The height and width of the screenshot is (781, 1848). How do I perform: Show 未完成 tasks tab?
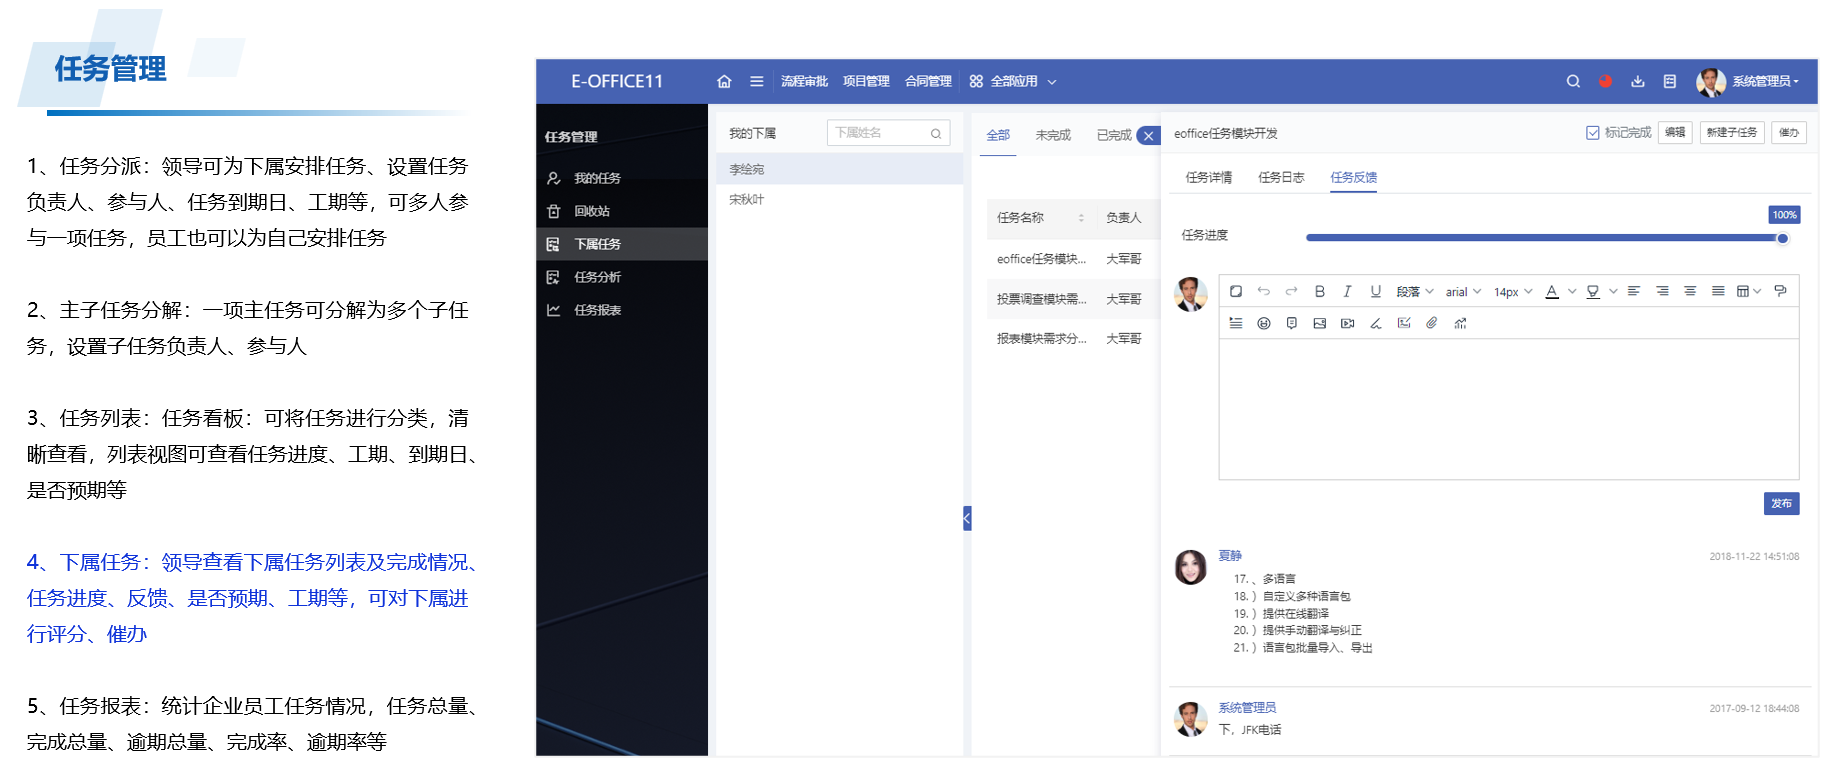click(1053, 135)
